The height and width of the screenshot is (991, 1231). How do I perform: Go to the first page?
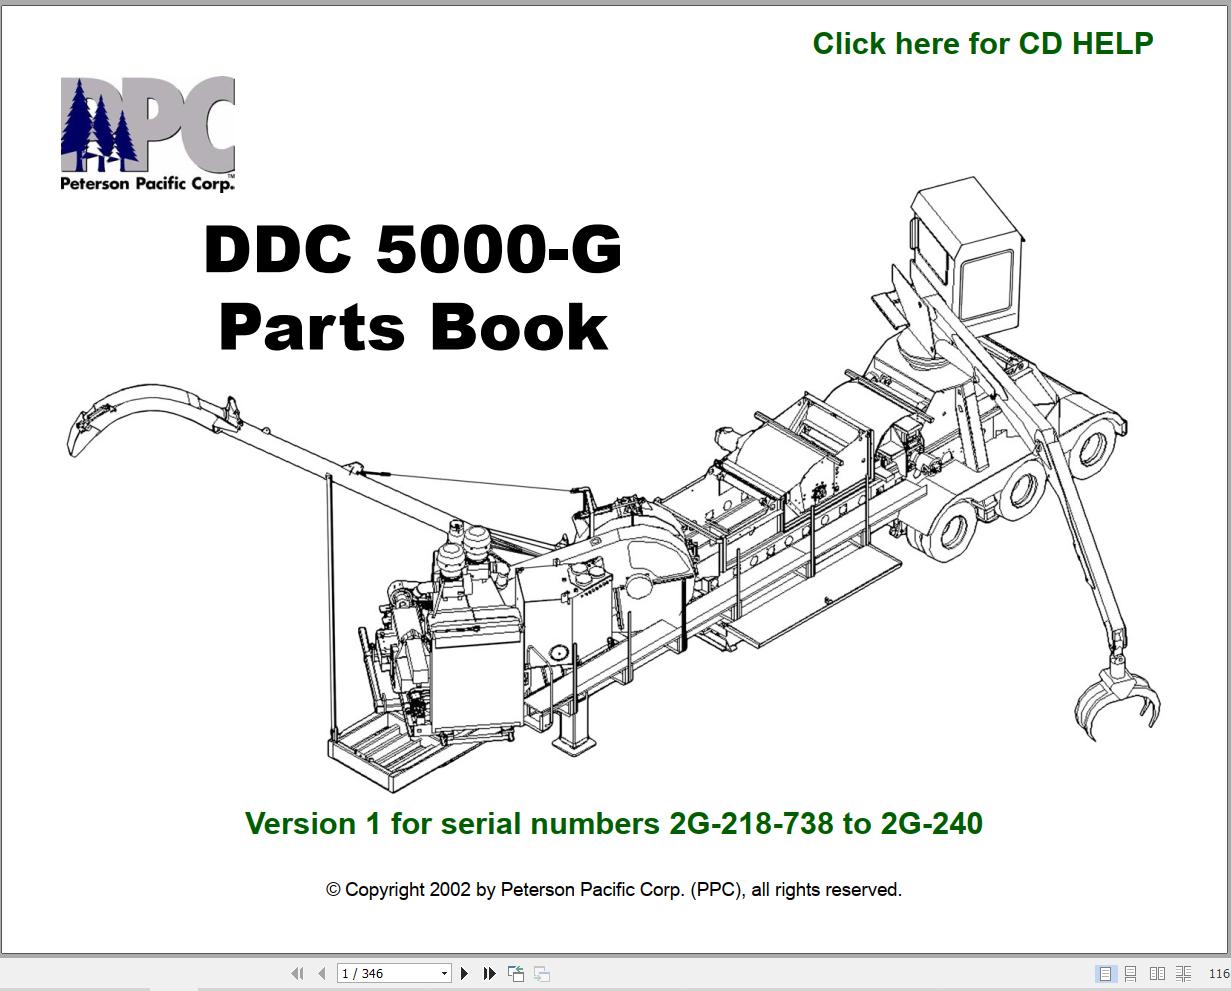coord(297,973)
